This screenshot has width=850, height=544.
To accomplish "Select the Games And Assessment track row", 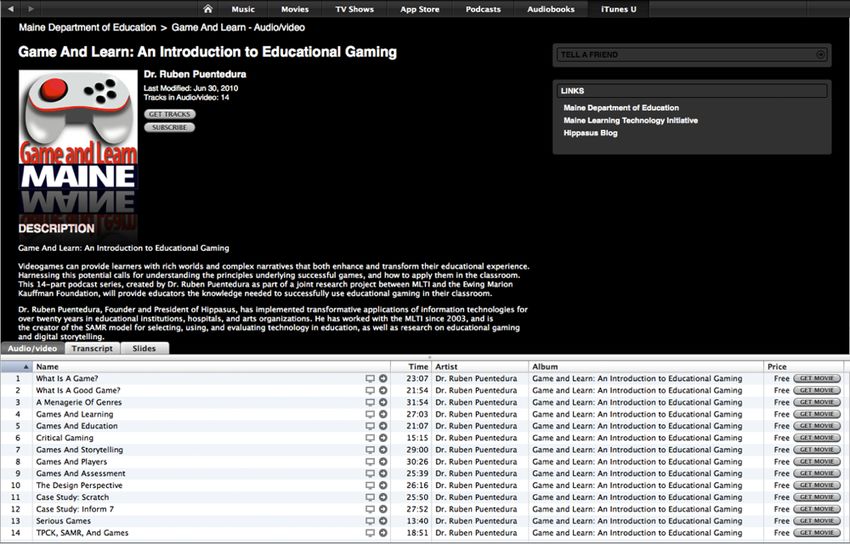I will coord(424,474).
